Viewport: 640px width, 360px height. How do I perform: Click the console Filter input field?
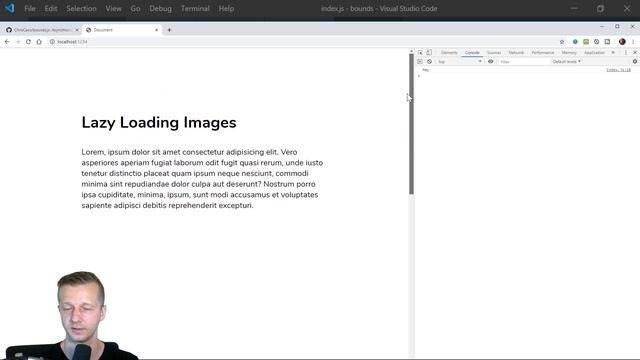tap(523, 62)
